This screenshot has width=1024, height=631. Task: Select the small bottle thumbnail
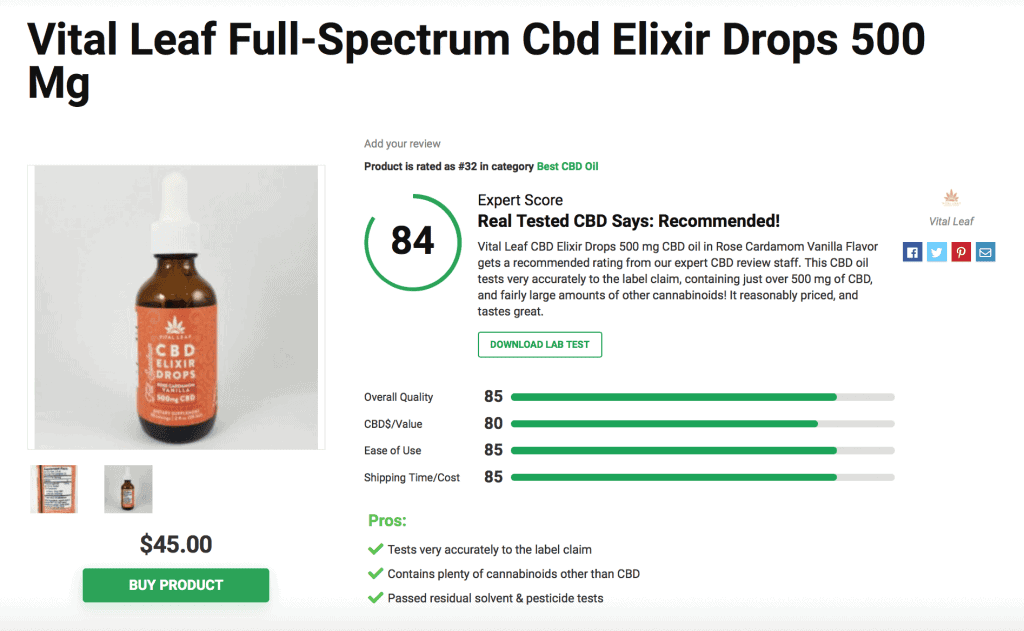128,489
